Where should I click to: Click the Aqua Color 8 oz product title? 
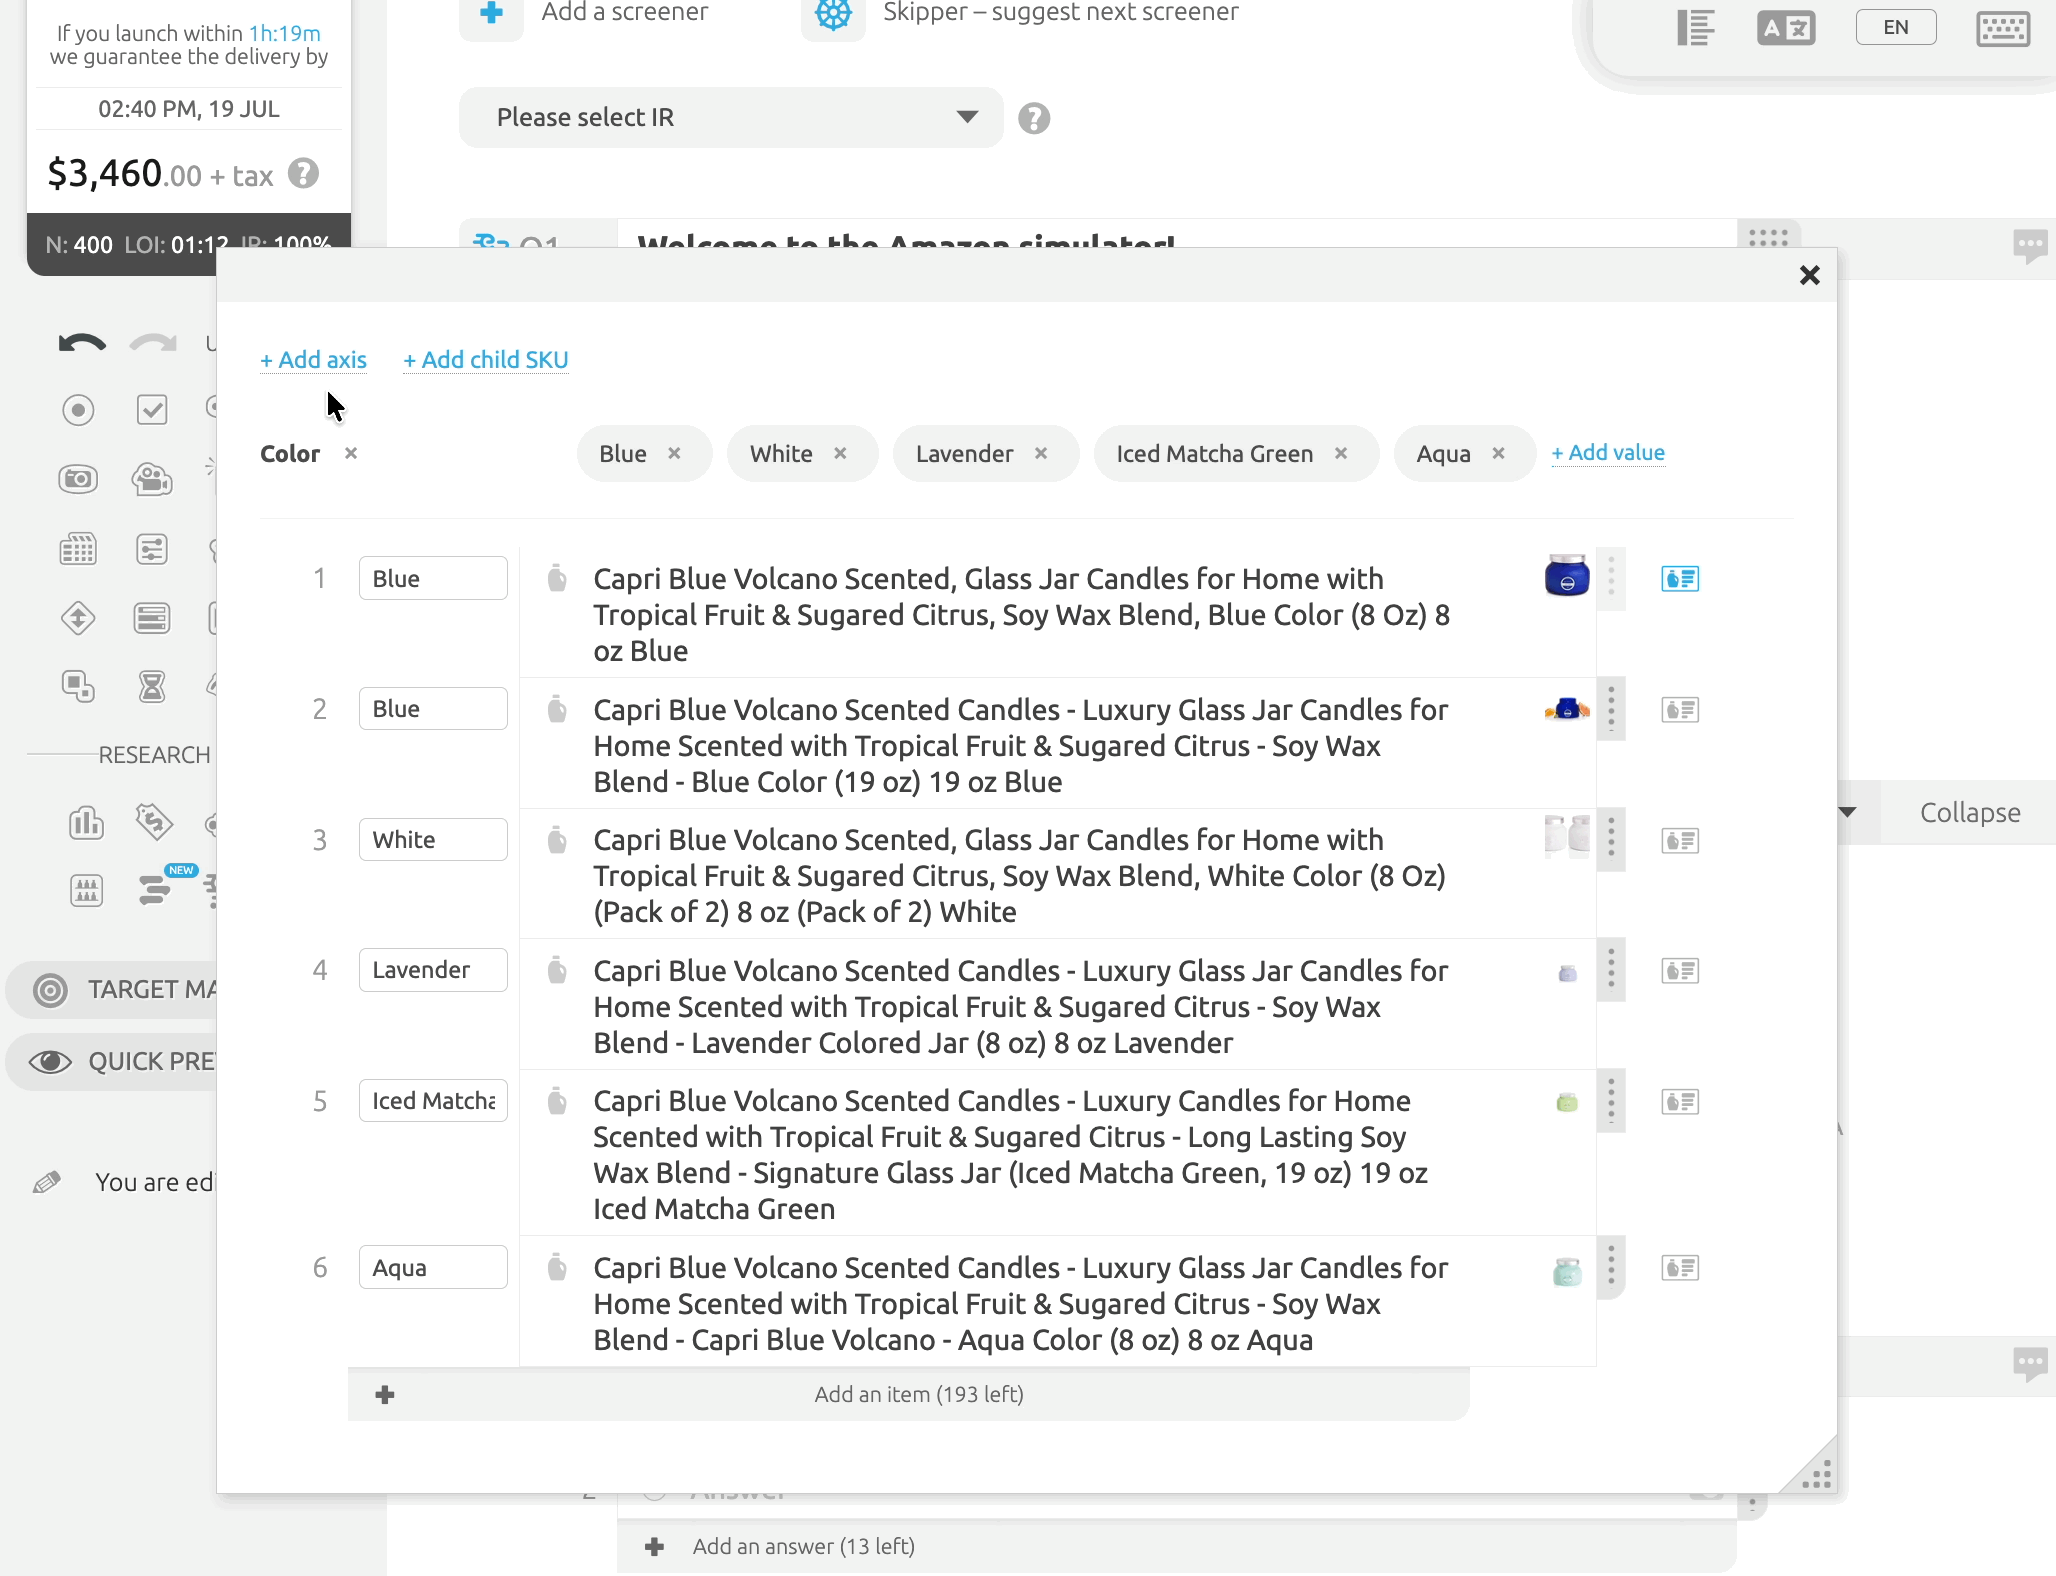pyautogui.click(x=1020, y=1304)
